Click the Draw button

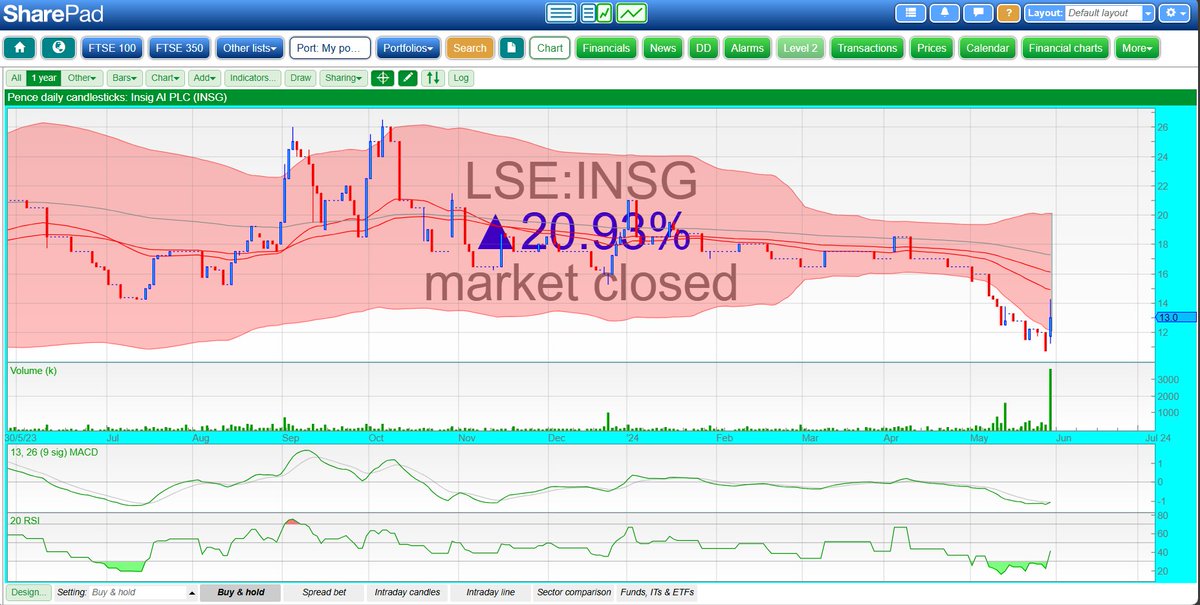300,77
